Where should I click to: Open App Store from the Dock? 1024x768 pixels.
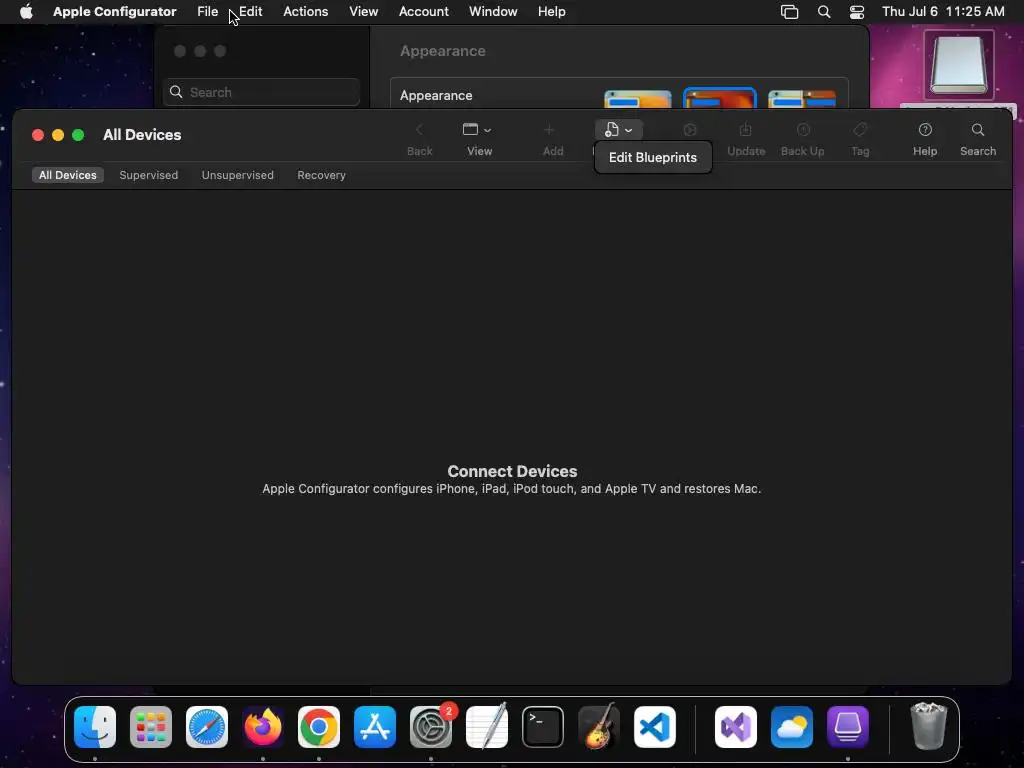click(375, 727)
